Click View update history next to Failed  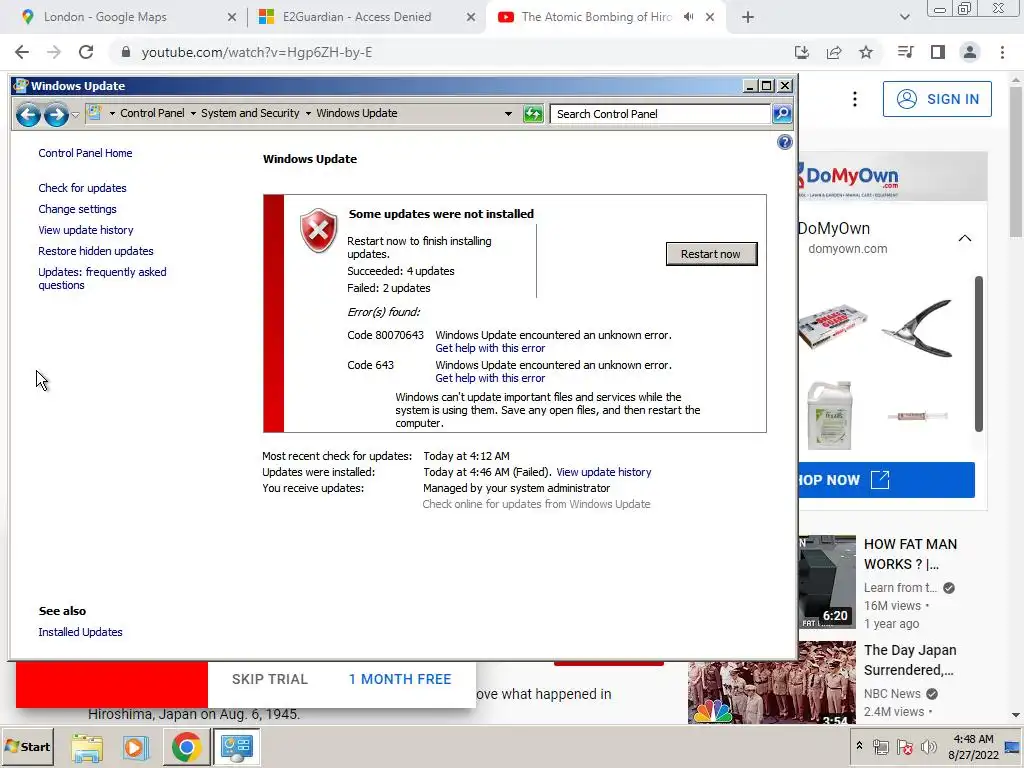(x=603, y=472)
